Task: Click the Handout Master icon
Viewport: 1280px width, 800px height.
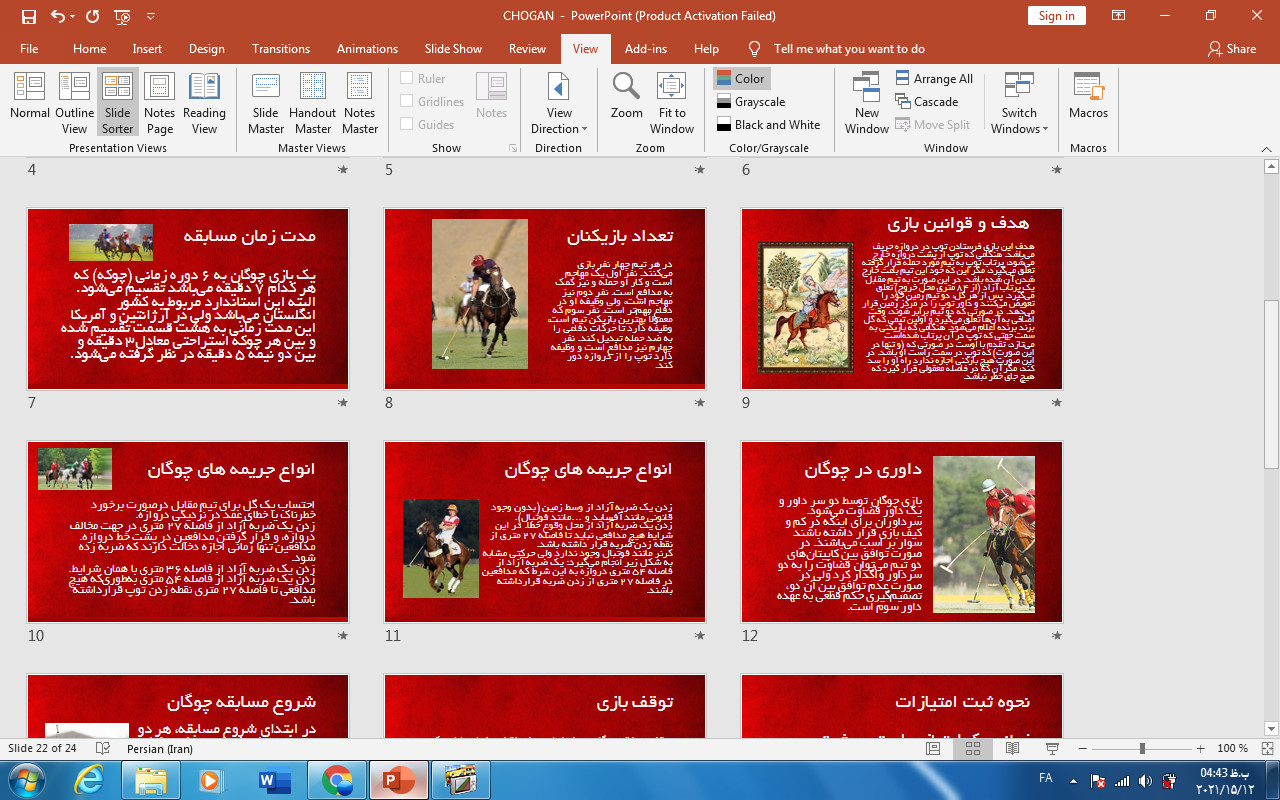Action: pos(312,98)
